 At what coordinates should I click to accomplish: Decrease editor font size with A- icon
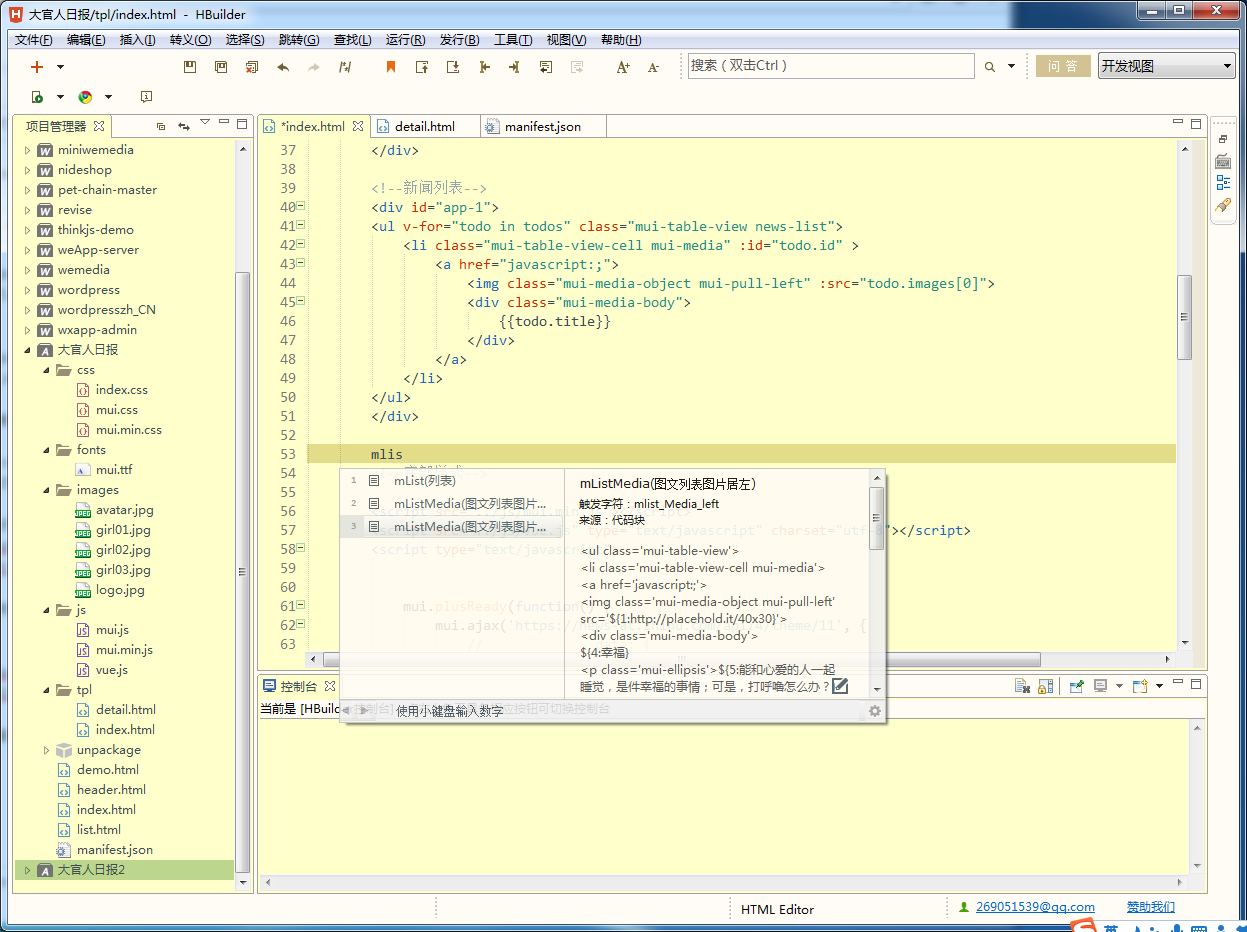[653, 67]
